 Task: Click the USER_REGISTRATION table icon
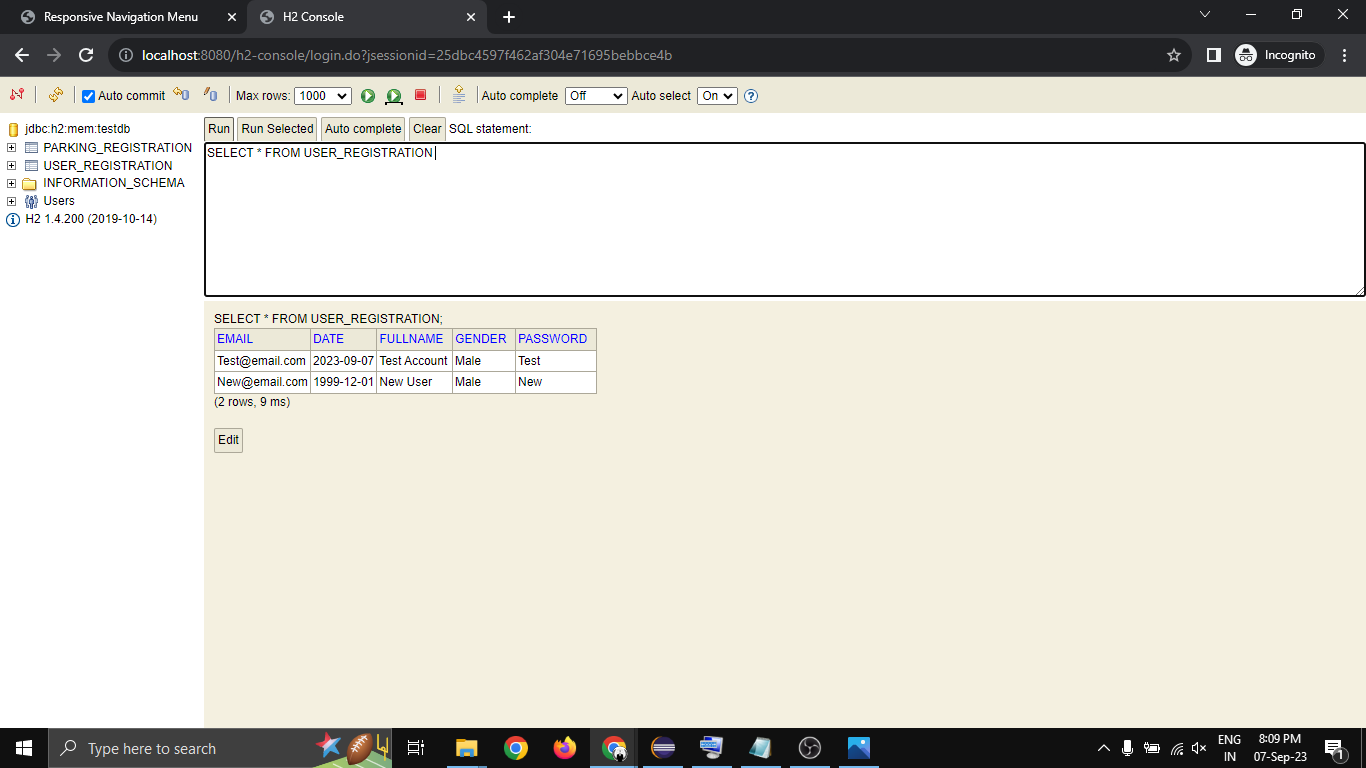(x=31, y=166)
